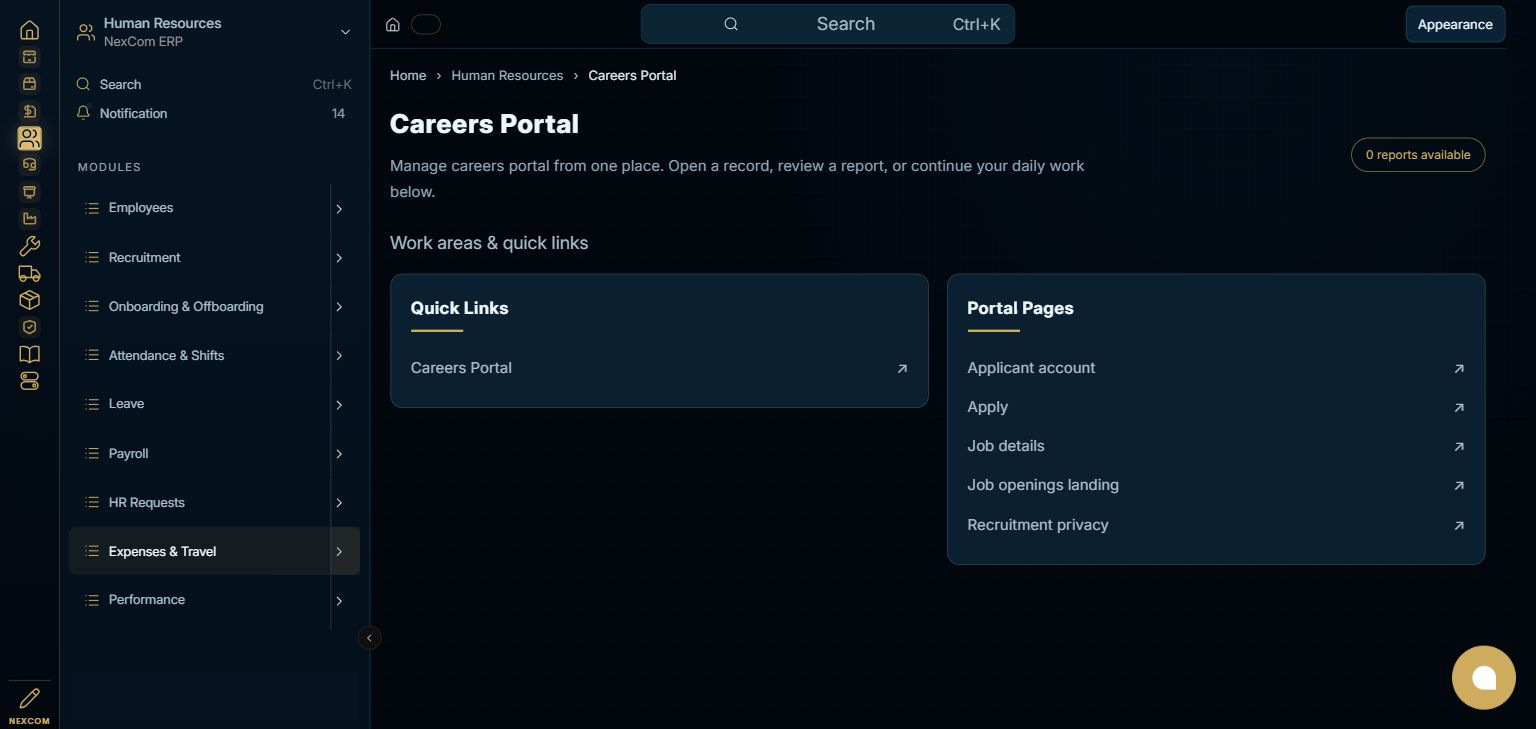Click the NEXCOM pencil logo icon
The height and width of the screenshot is (729, 1536).
coord(30,698)
